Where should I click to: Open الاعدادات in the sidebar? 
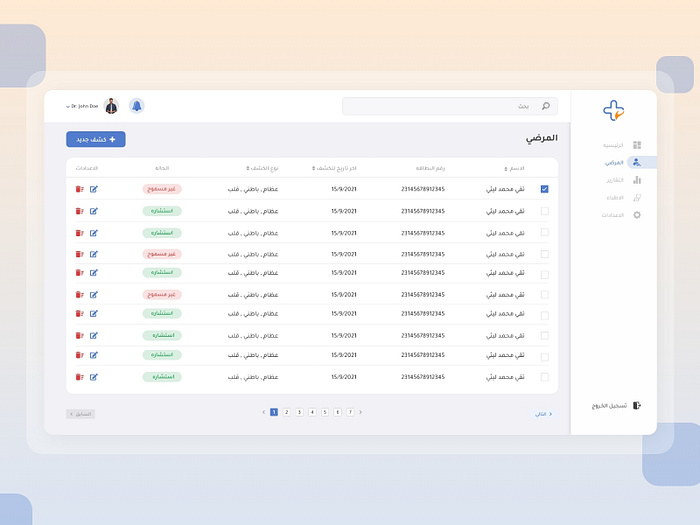coord(621,215)
